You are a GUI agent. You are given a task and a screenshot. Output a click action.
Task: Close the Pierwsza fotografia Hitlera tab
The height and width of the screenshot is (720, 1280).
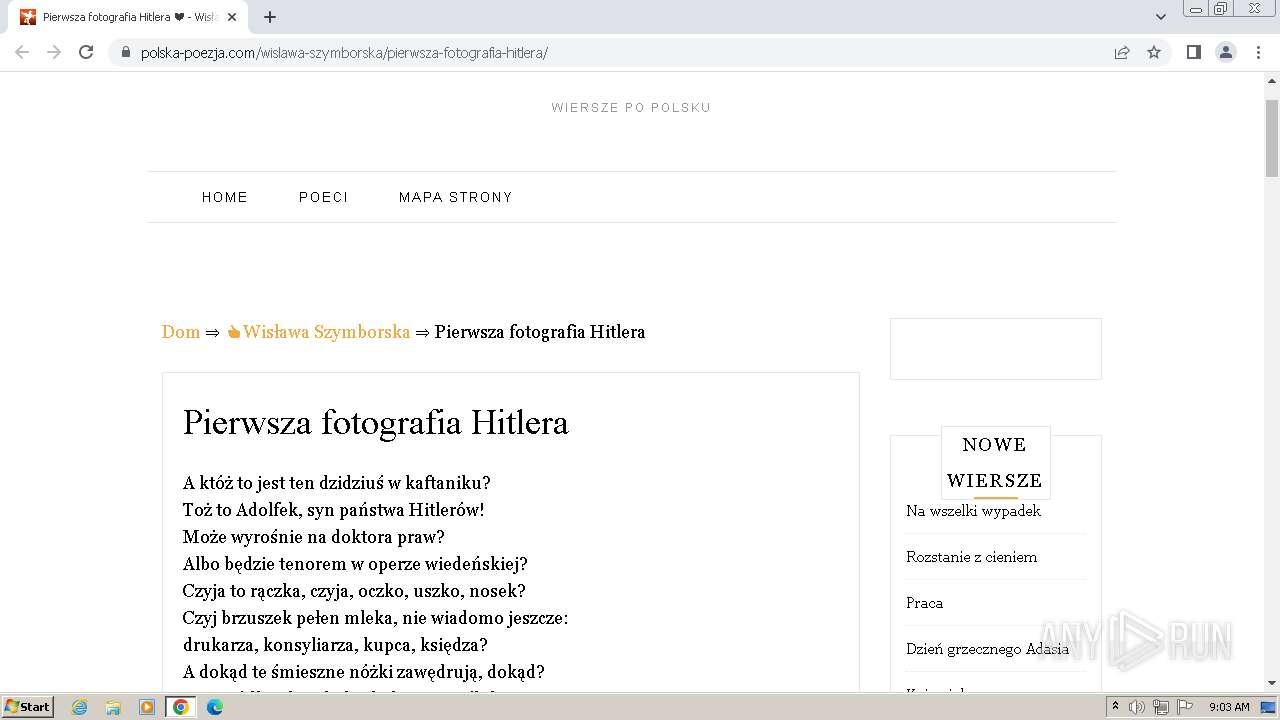(232, 17)
